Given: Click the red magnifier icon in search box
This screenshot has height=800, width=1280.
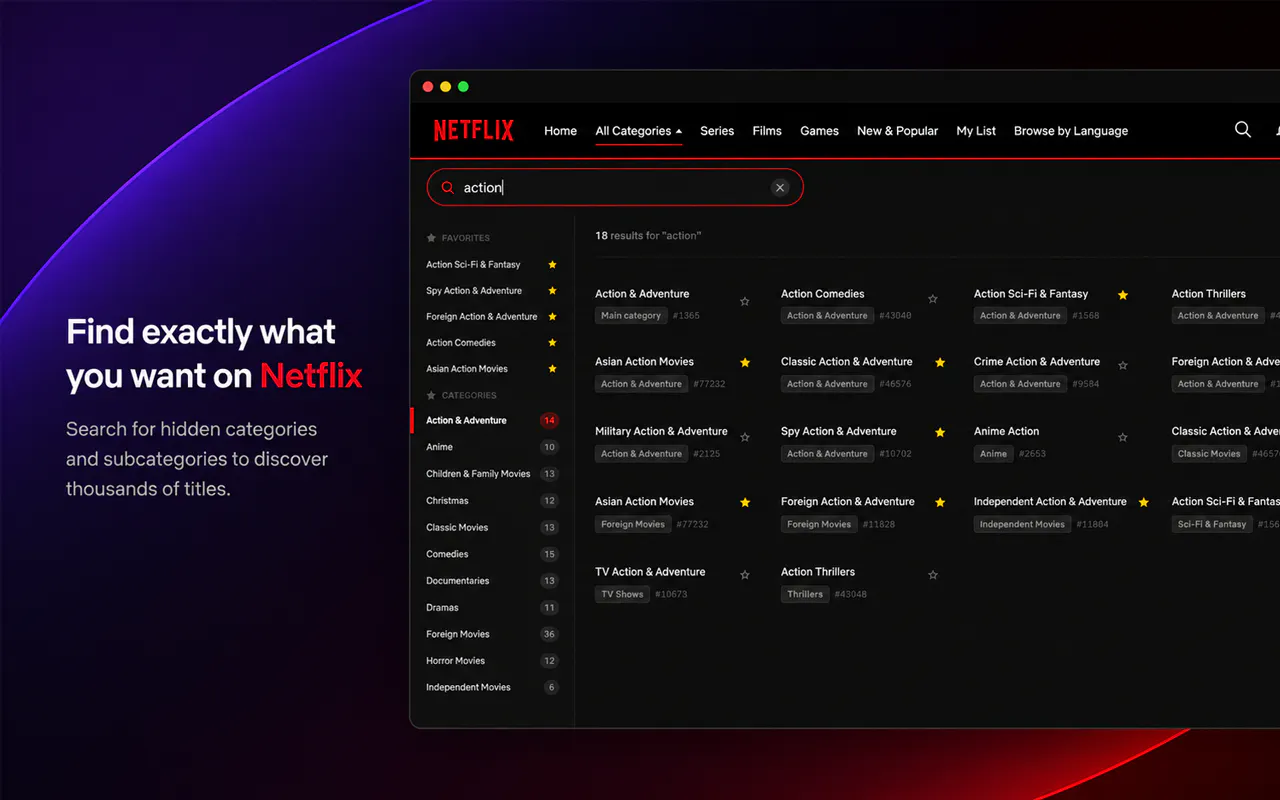Looking at the screenshot, I should 447,187.
